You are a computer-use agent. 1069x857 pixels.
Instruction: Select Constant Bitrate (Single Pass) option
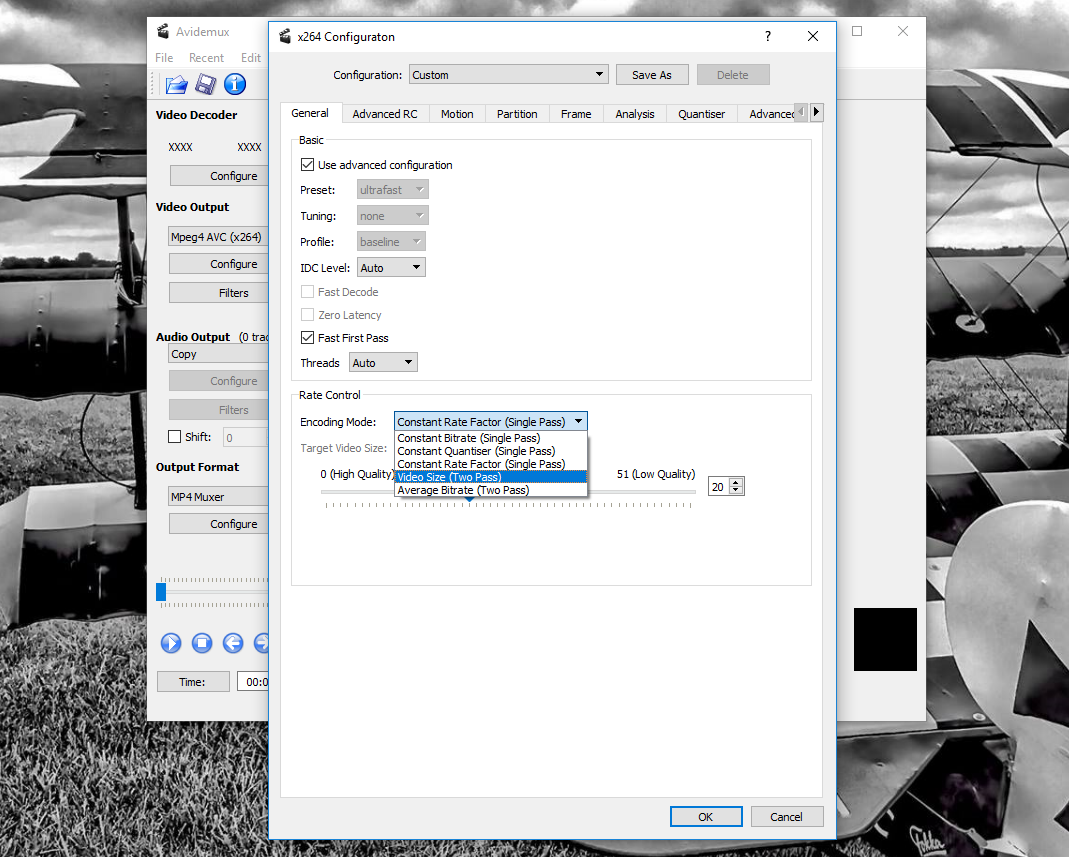[491, 438]
